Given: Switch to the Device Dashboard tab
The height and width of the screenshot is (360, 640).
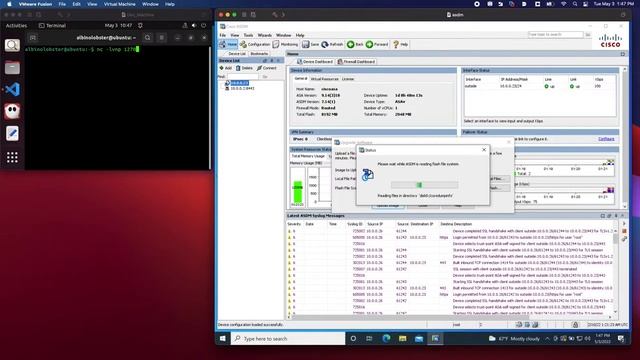Looking at the screenshot, I should (x=315, y=62).
